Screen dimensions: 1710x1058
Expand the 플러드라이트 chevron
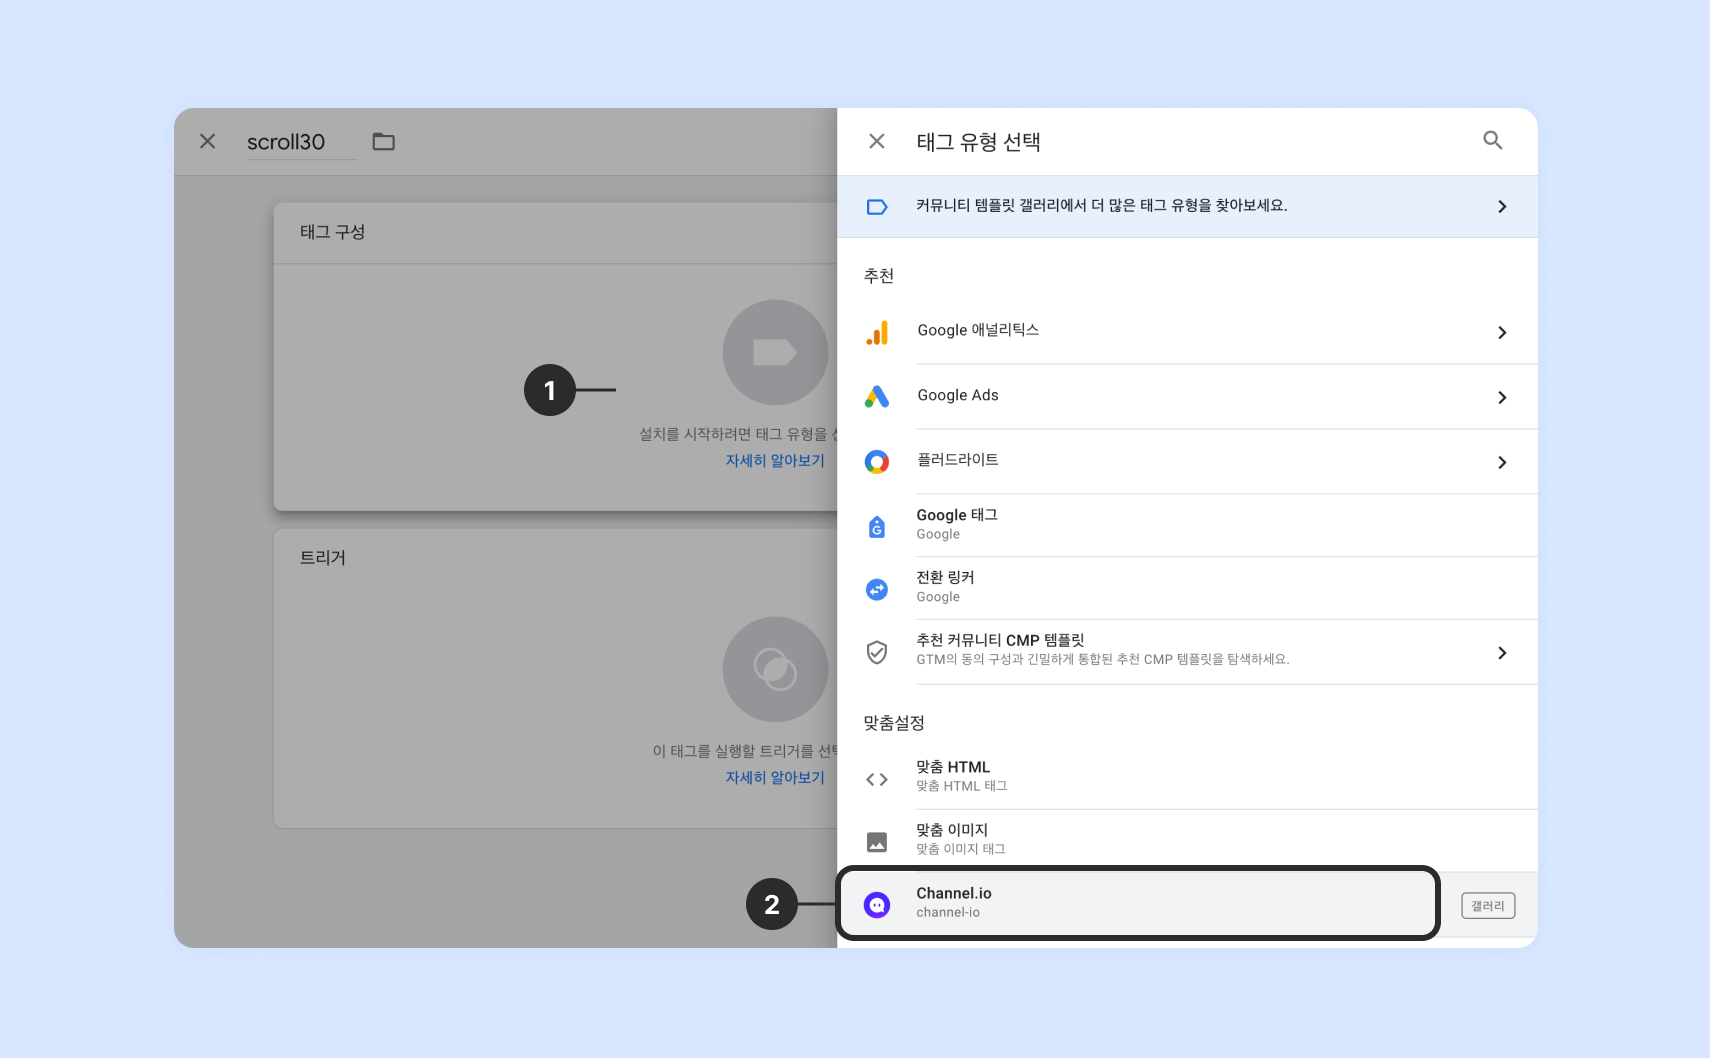pyautogui.click(x=1502, y=462)
